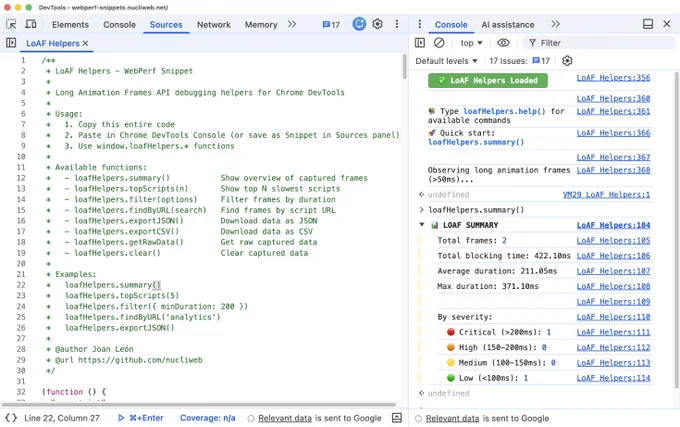The image size is (680, 427).
Task: Show the Sources navigator sidebar
Action: pos(11,43)
